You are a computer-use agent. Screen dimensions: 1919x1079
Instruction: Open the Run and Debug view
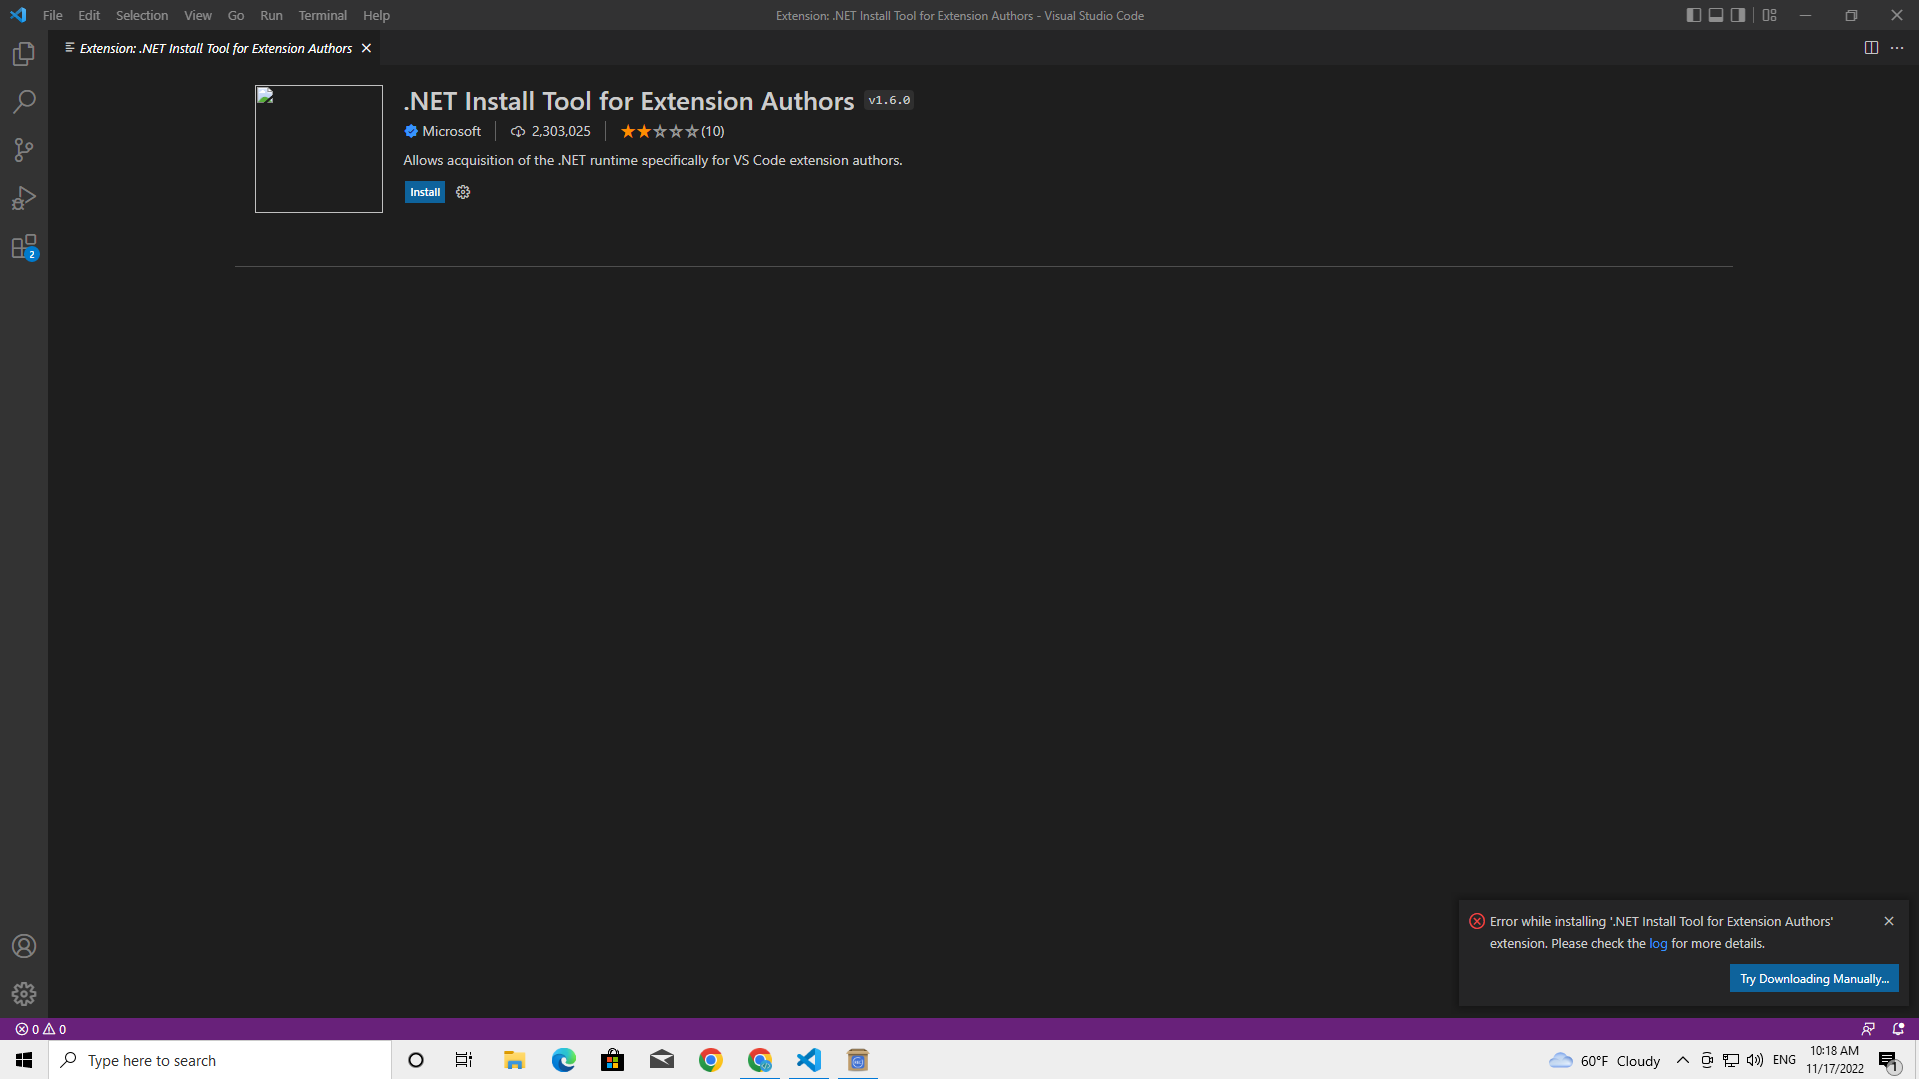point(24,198)
